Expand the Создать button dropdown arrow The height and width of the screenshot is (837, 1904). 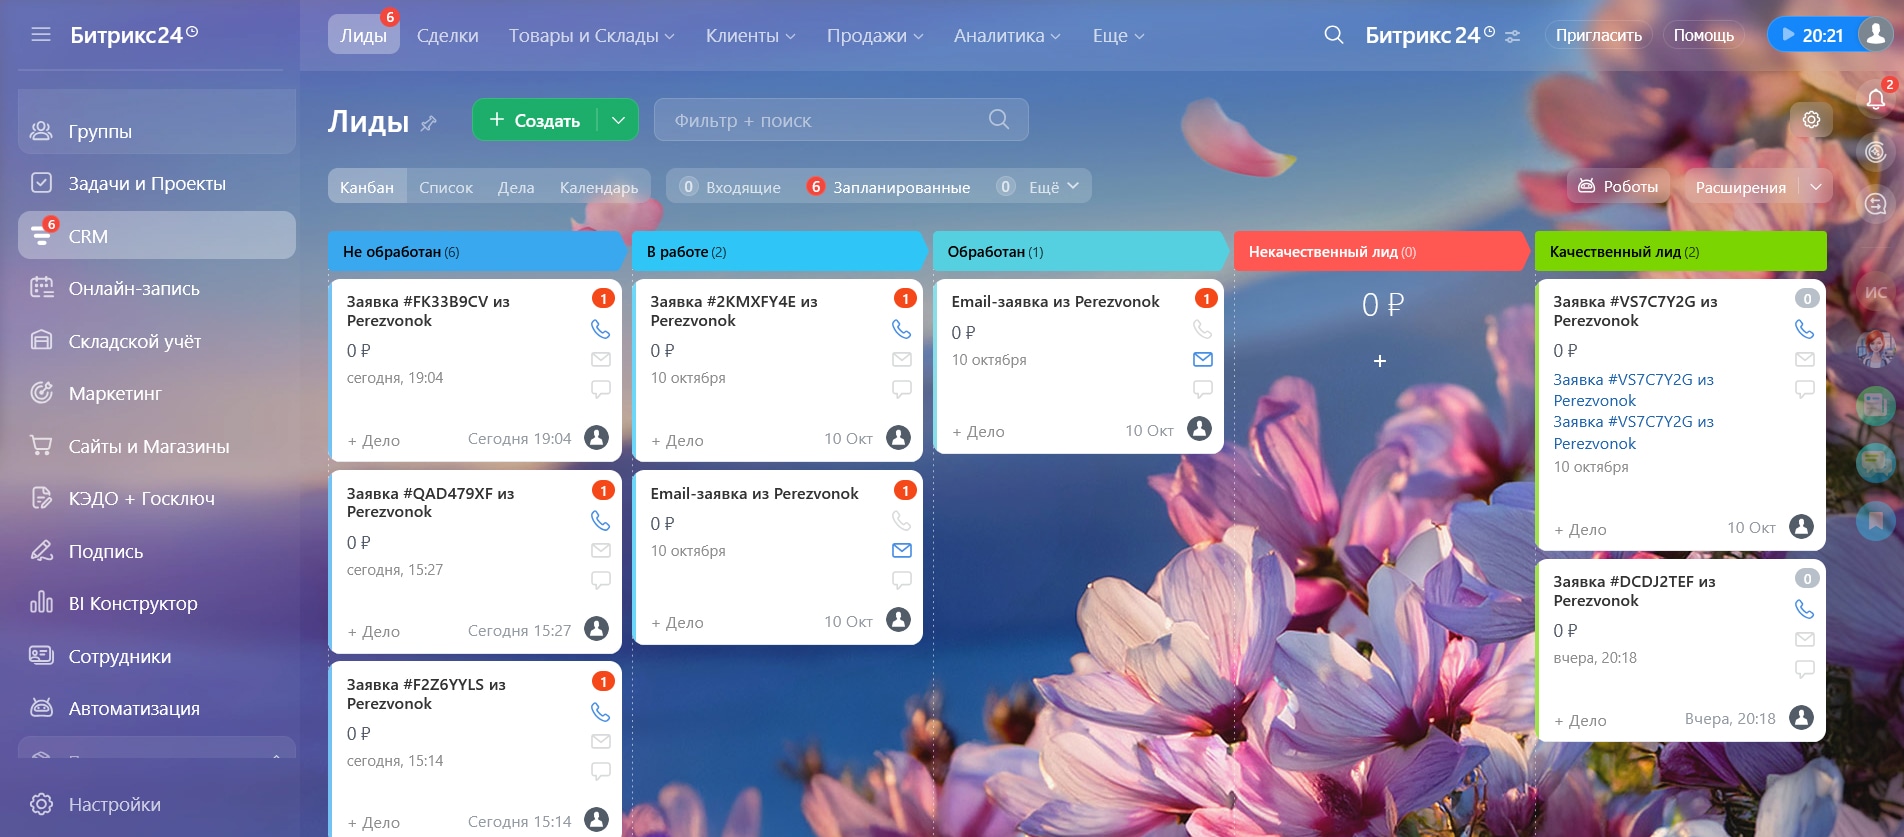pyautogui.click(x=618, y=120)
